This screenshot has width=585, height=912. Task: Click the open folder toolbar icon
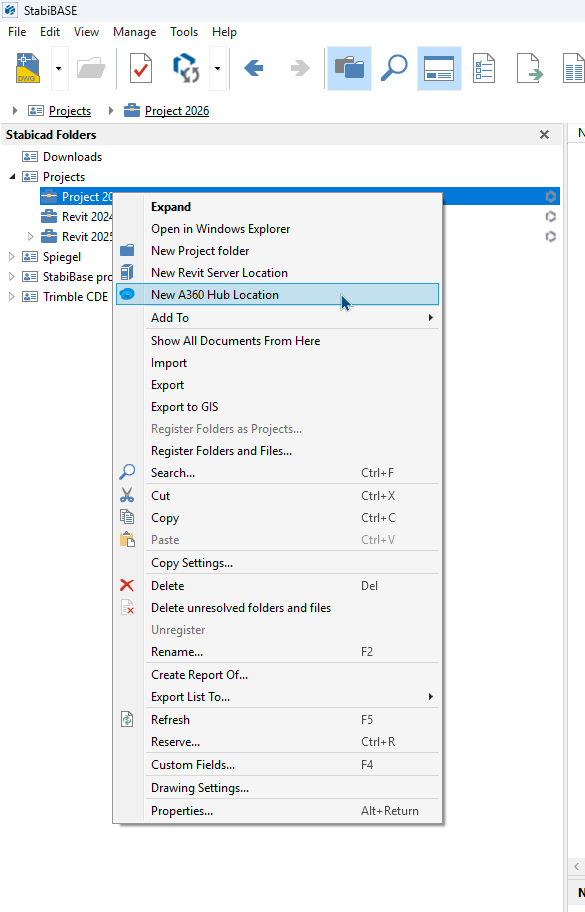91,69
